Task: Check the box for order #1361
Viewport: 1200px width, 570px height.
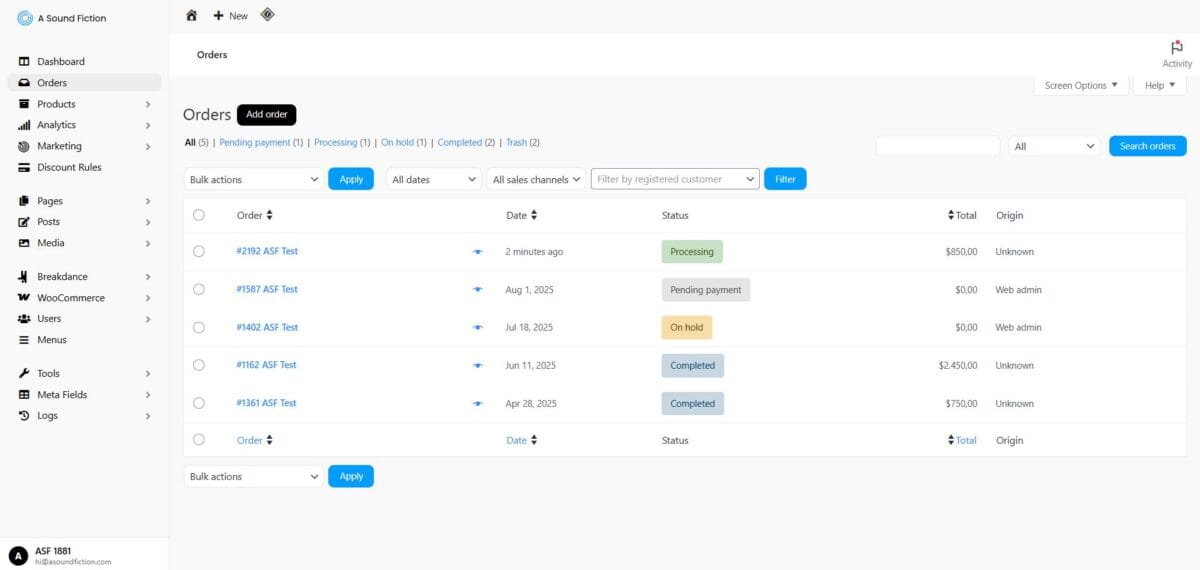Action: click(199, 403)
